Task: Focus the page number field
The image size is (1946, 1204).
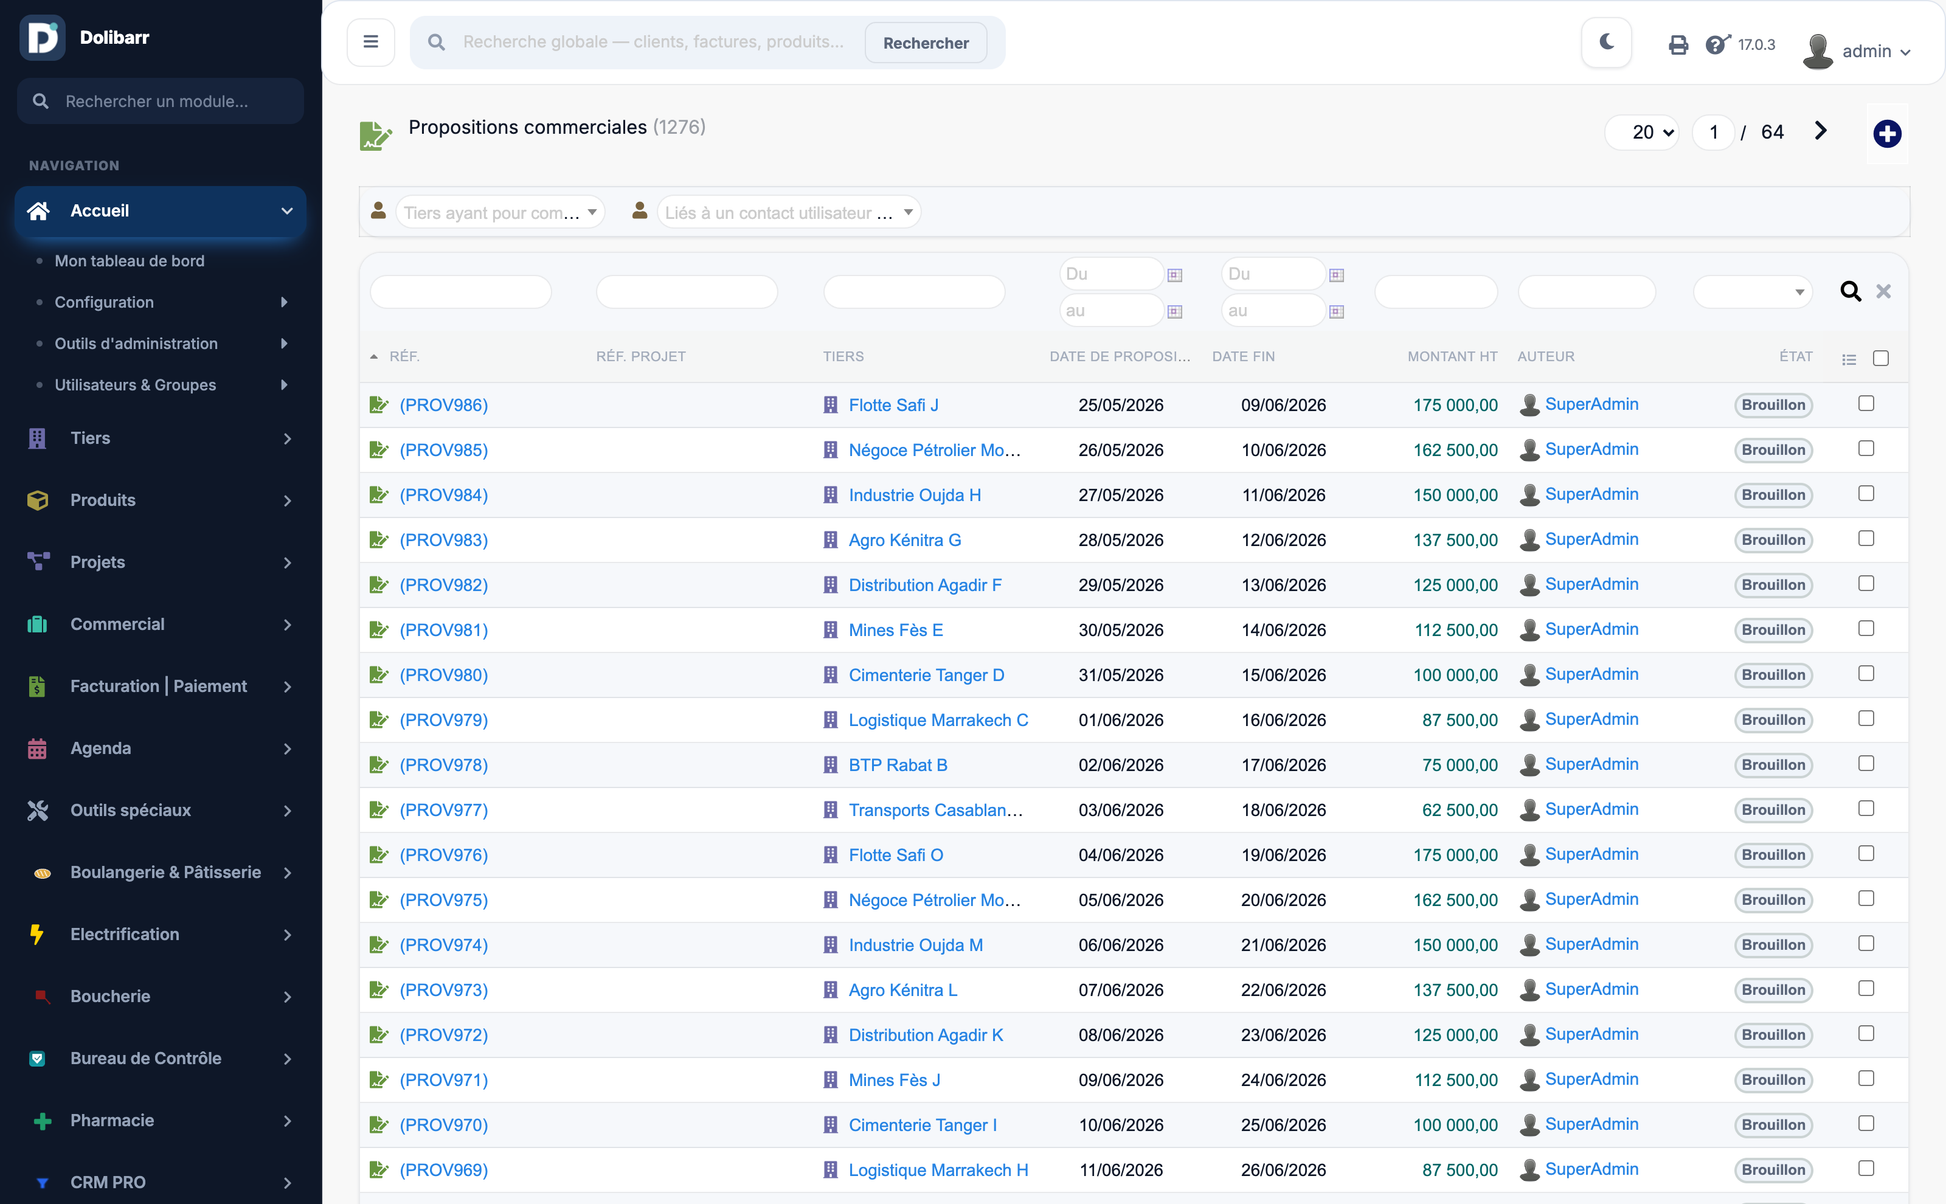Action: 1713,132
